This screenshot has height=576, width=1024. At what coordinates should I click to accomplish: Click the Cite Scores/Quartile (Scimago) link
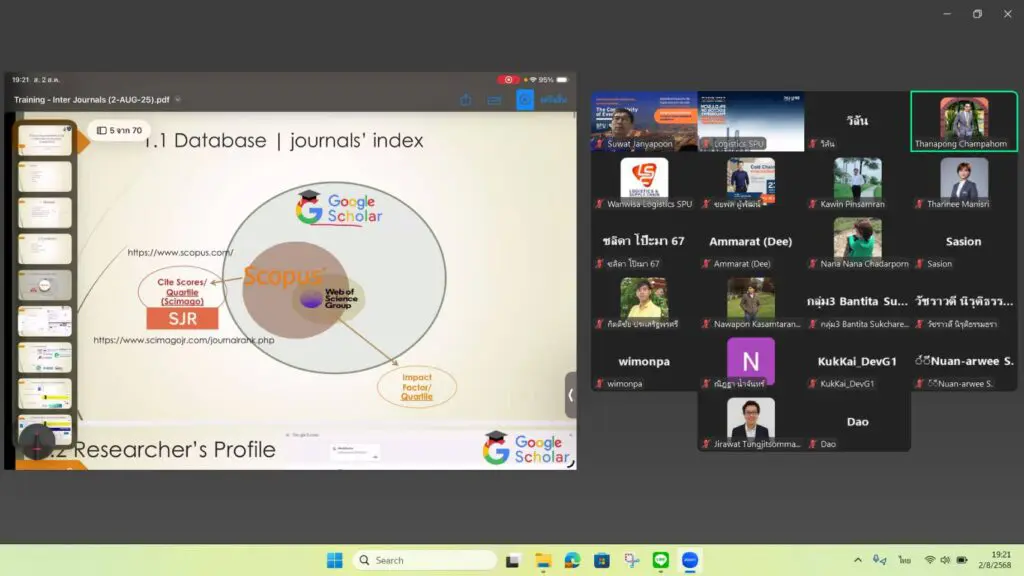coord(182,291)
